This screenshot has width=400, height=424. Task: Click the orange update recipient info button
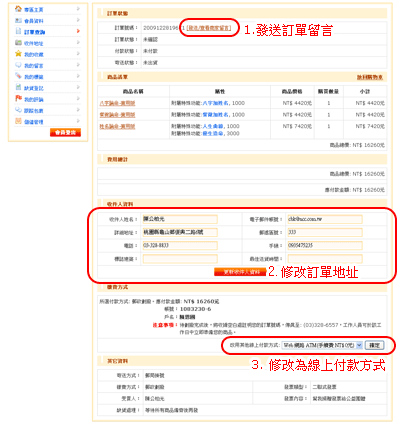tap(240, 272)
